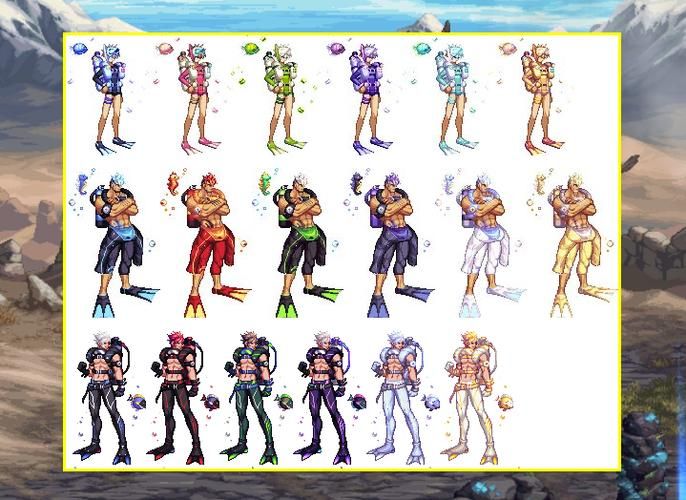Select the green female diver sprite

284,99
